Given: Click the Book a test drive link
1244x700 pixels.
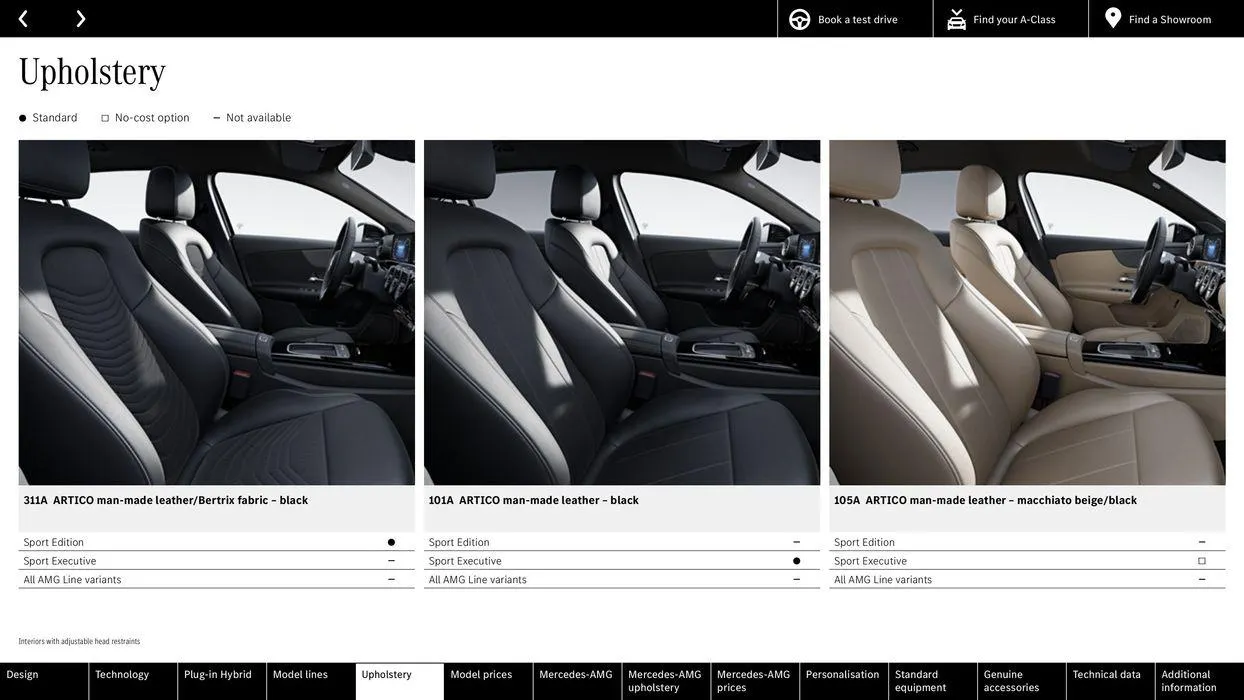Looking at the screenshot, I should [x=857, y=20].
